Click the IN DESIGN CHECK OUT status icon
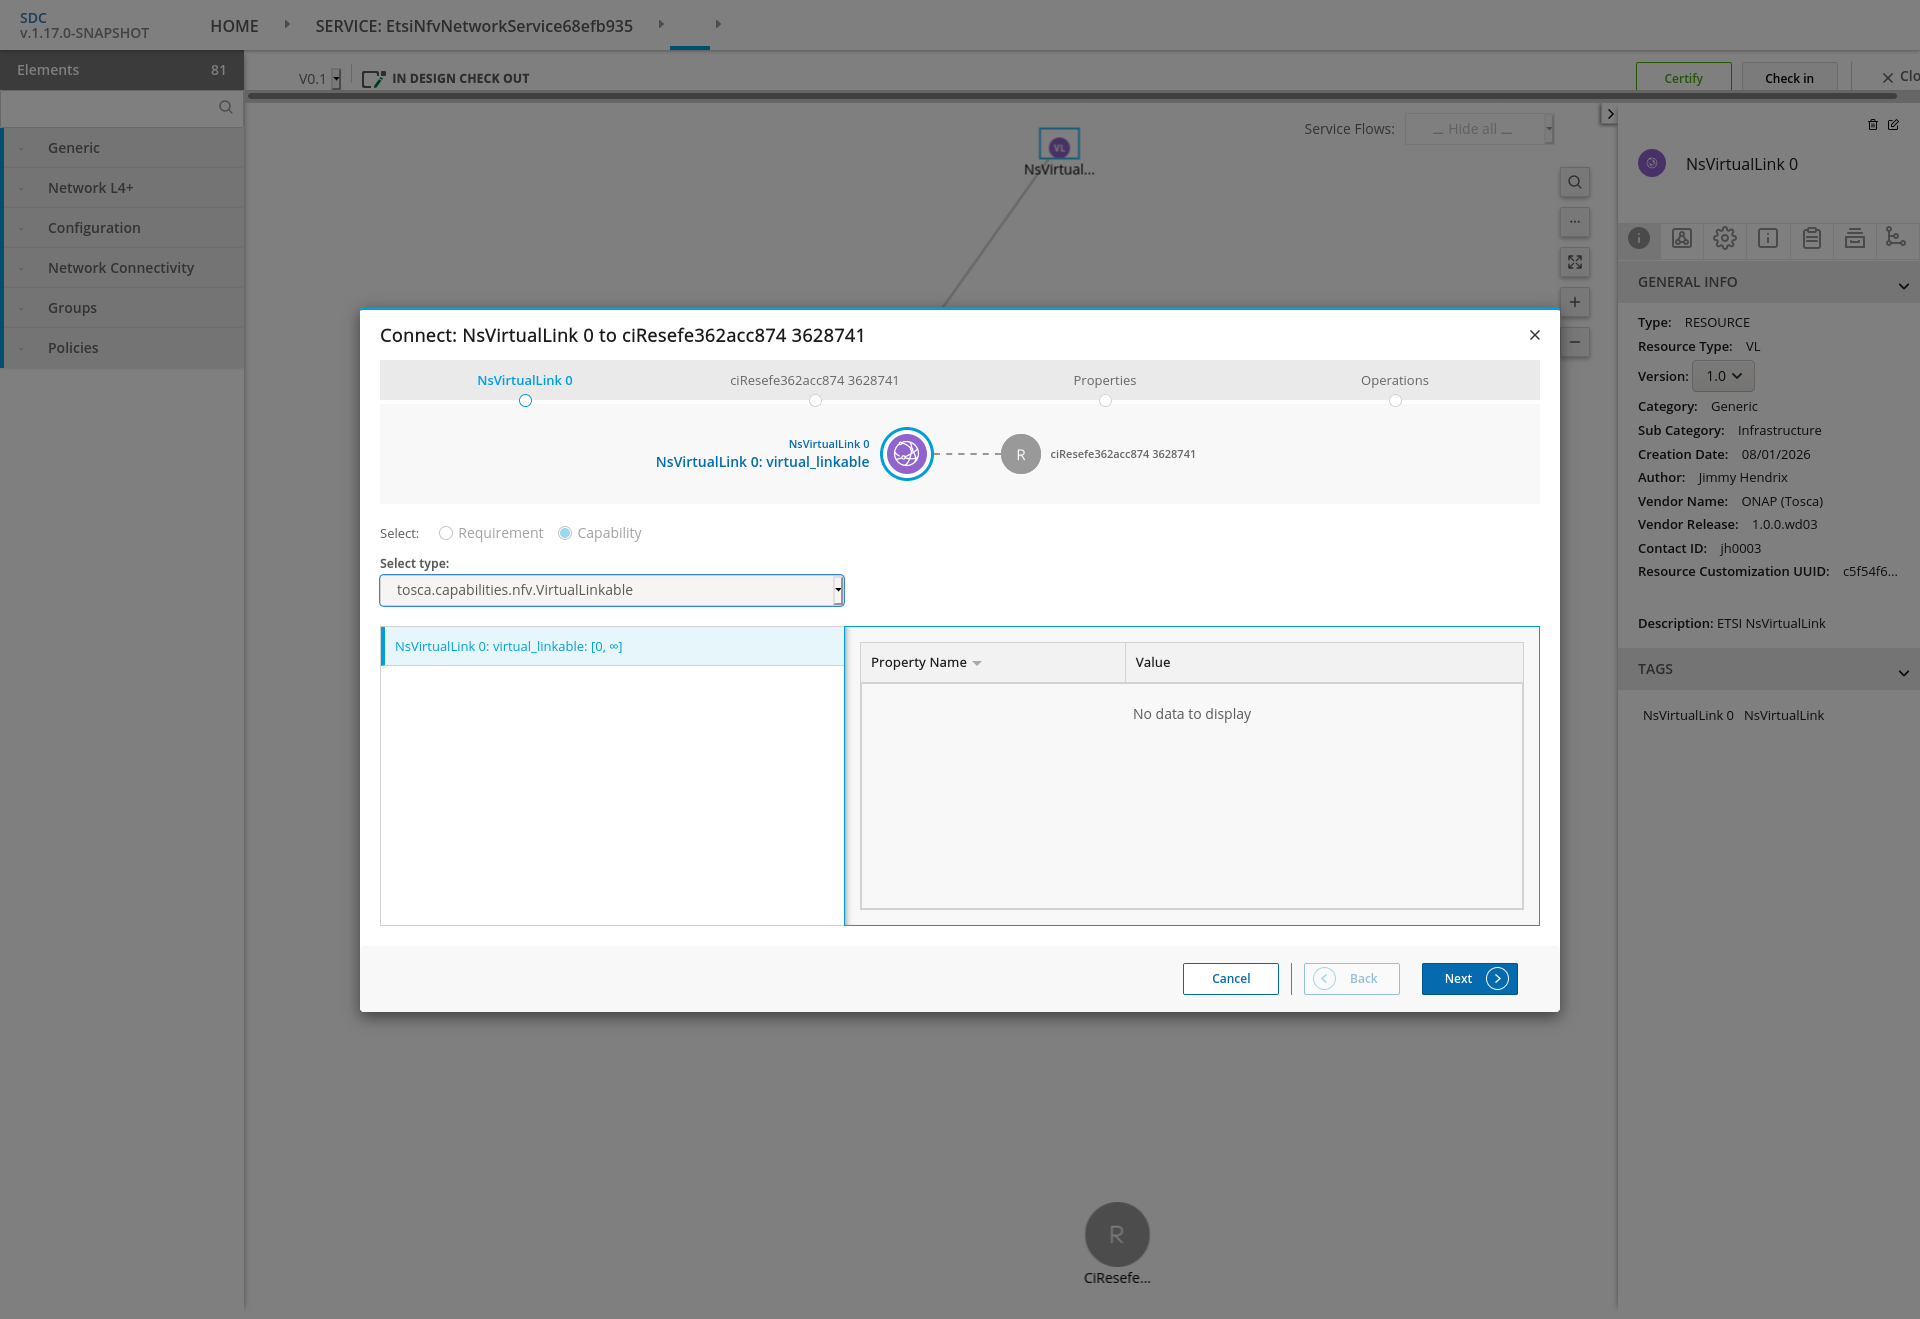 pos(373,78)
